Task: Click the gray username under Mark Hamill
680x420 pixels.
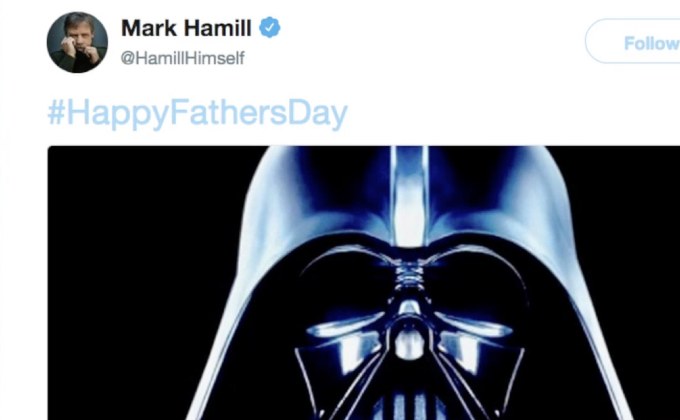Action: pos(183,58)
